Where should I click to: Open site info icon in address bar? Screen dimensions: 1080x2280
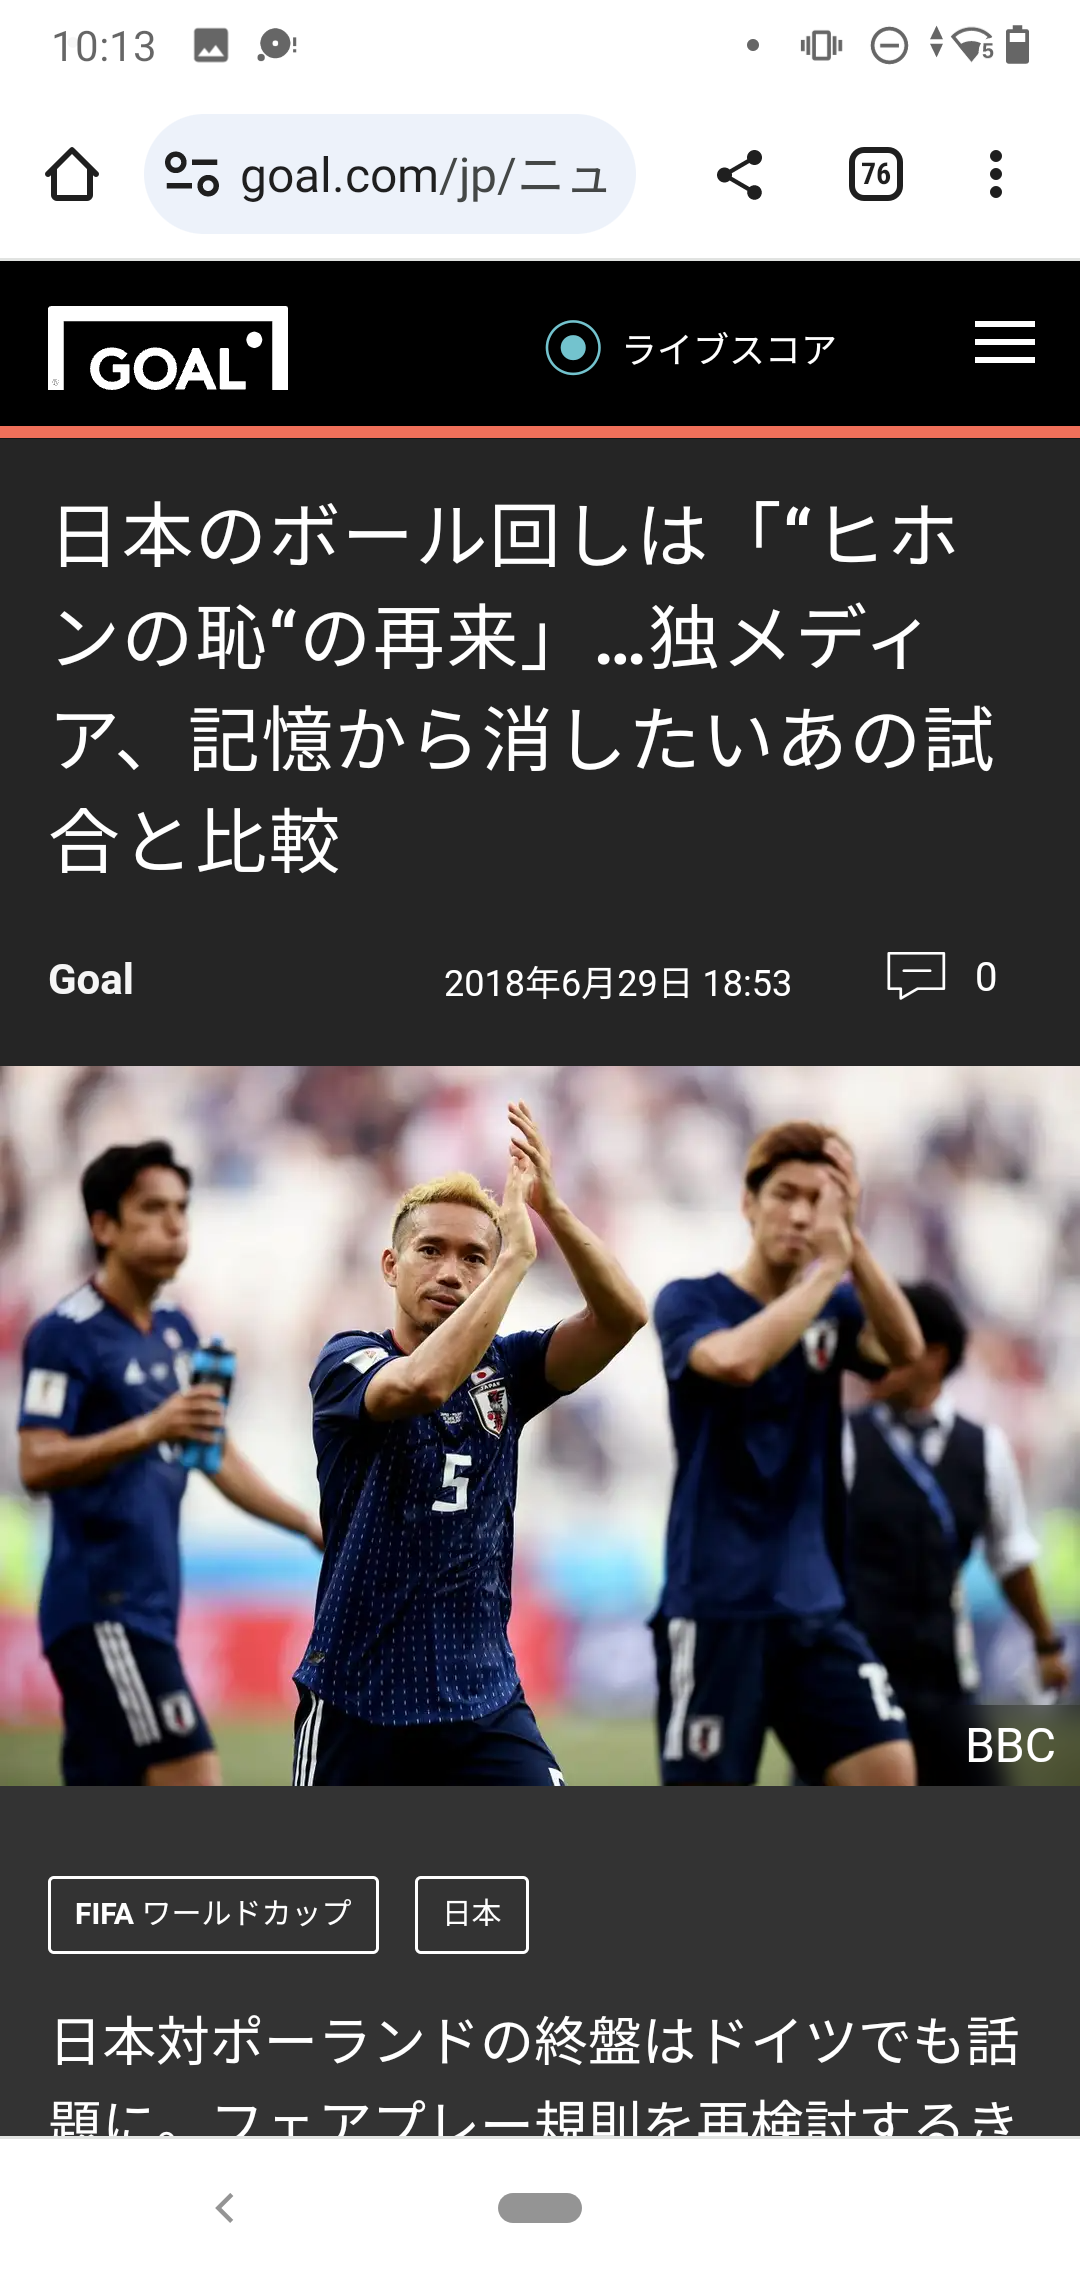192,175
